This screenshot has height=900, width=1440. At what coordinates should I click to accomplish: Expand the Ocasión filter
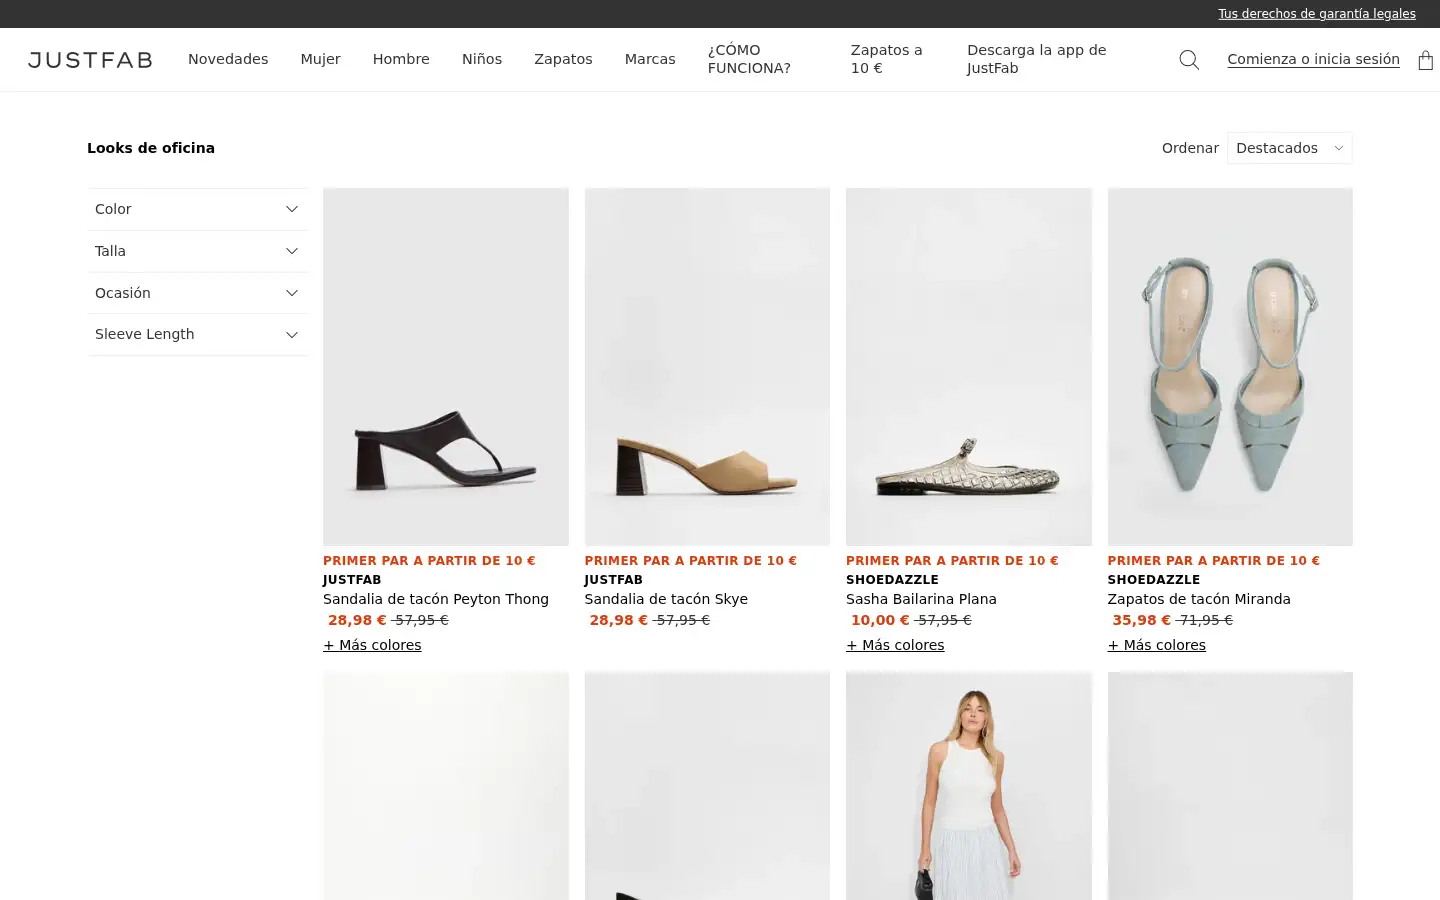197,293
